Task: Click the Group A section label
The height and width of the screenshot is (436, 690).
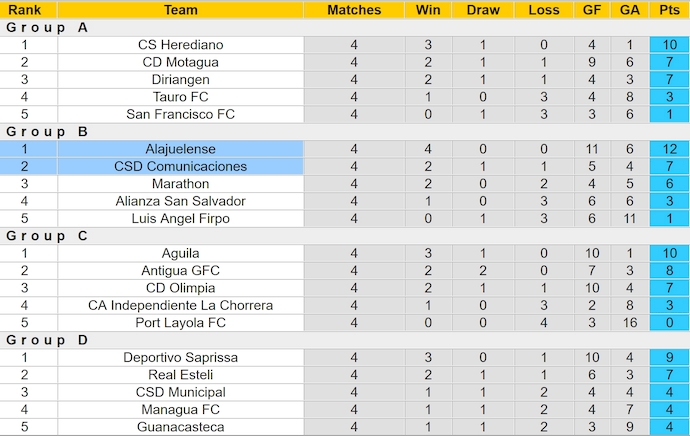Action: coord(47,28)
